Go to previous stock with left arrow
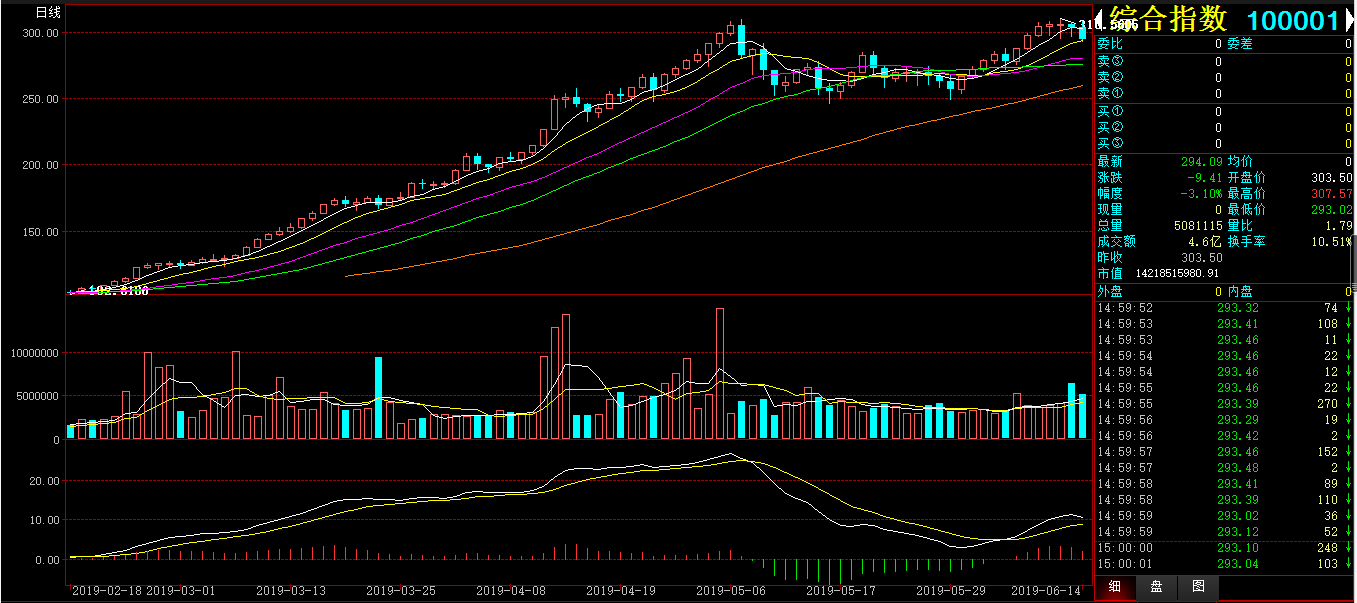 pyautogui.click(x=1100, y=20)
